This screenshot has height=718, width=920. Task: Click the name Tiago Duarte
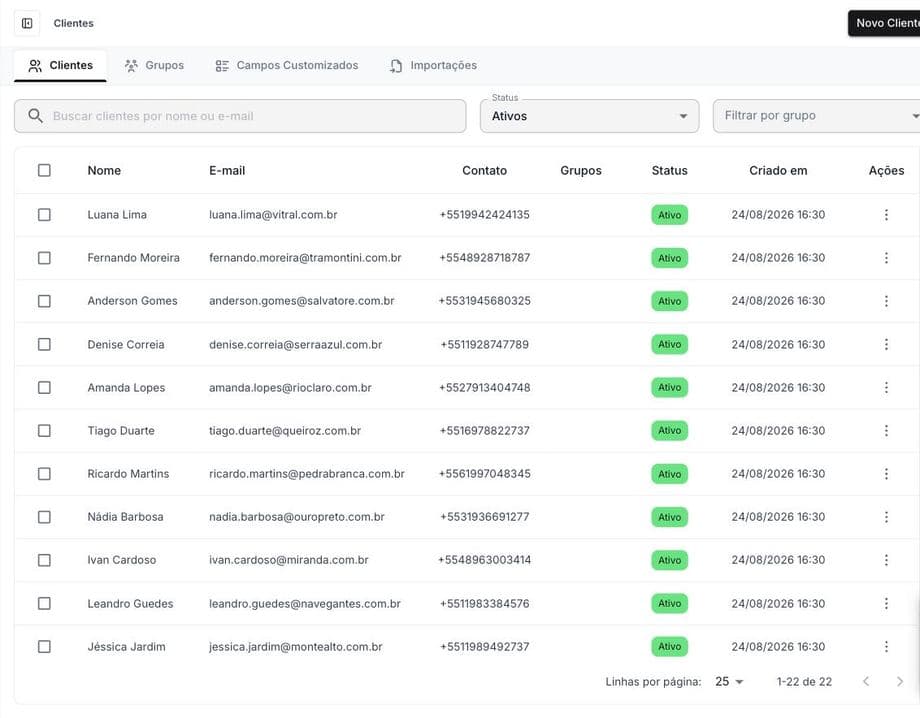[x=121, y=431]
